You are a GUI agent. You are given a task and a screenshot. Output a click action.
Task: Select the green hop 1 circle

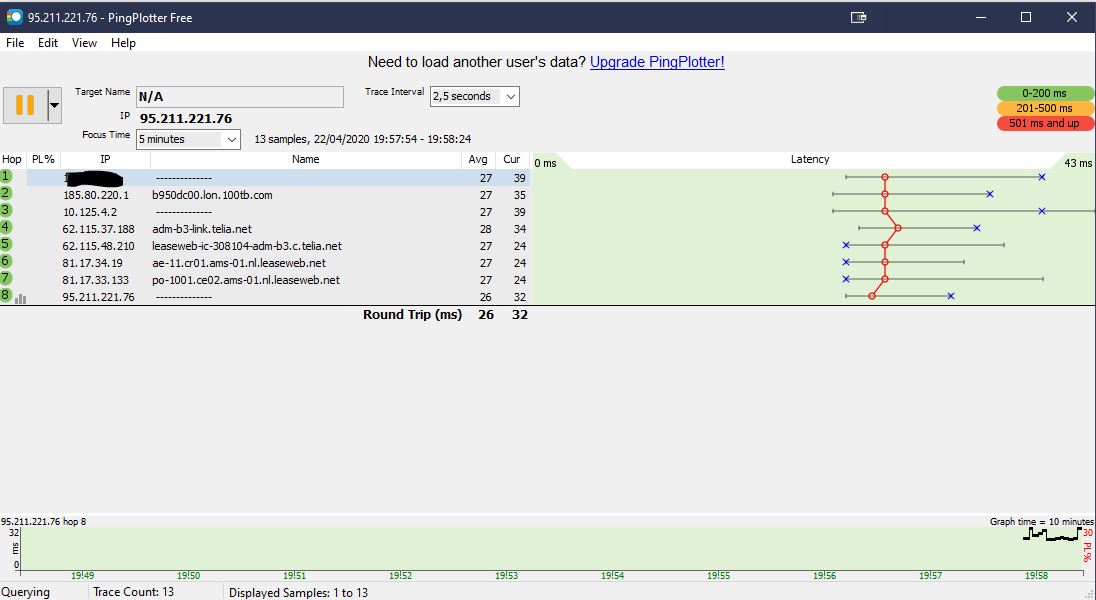7,176
